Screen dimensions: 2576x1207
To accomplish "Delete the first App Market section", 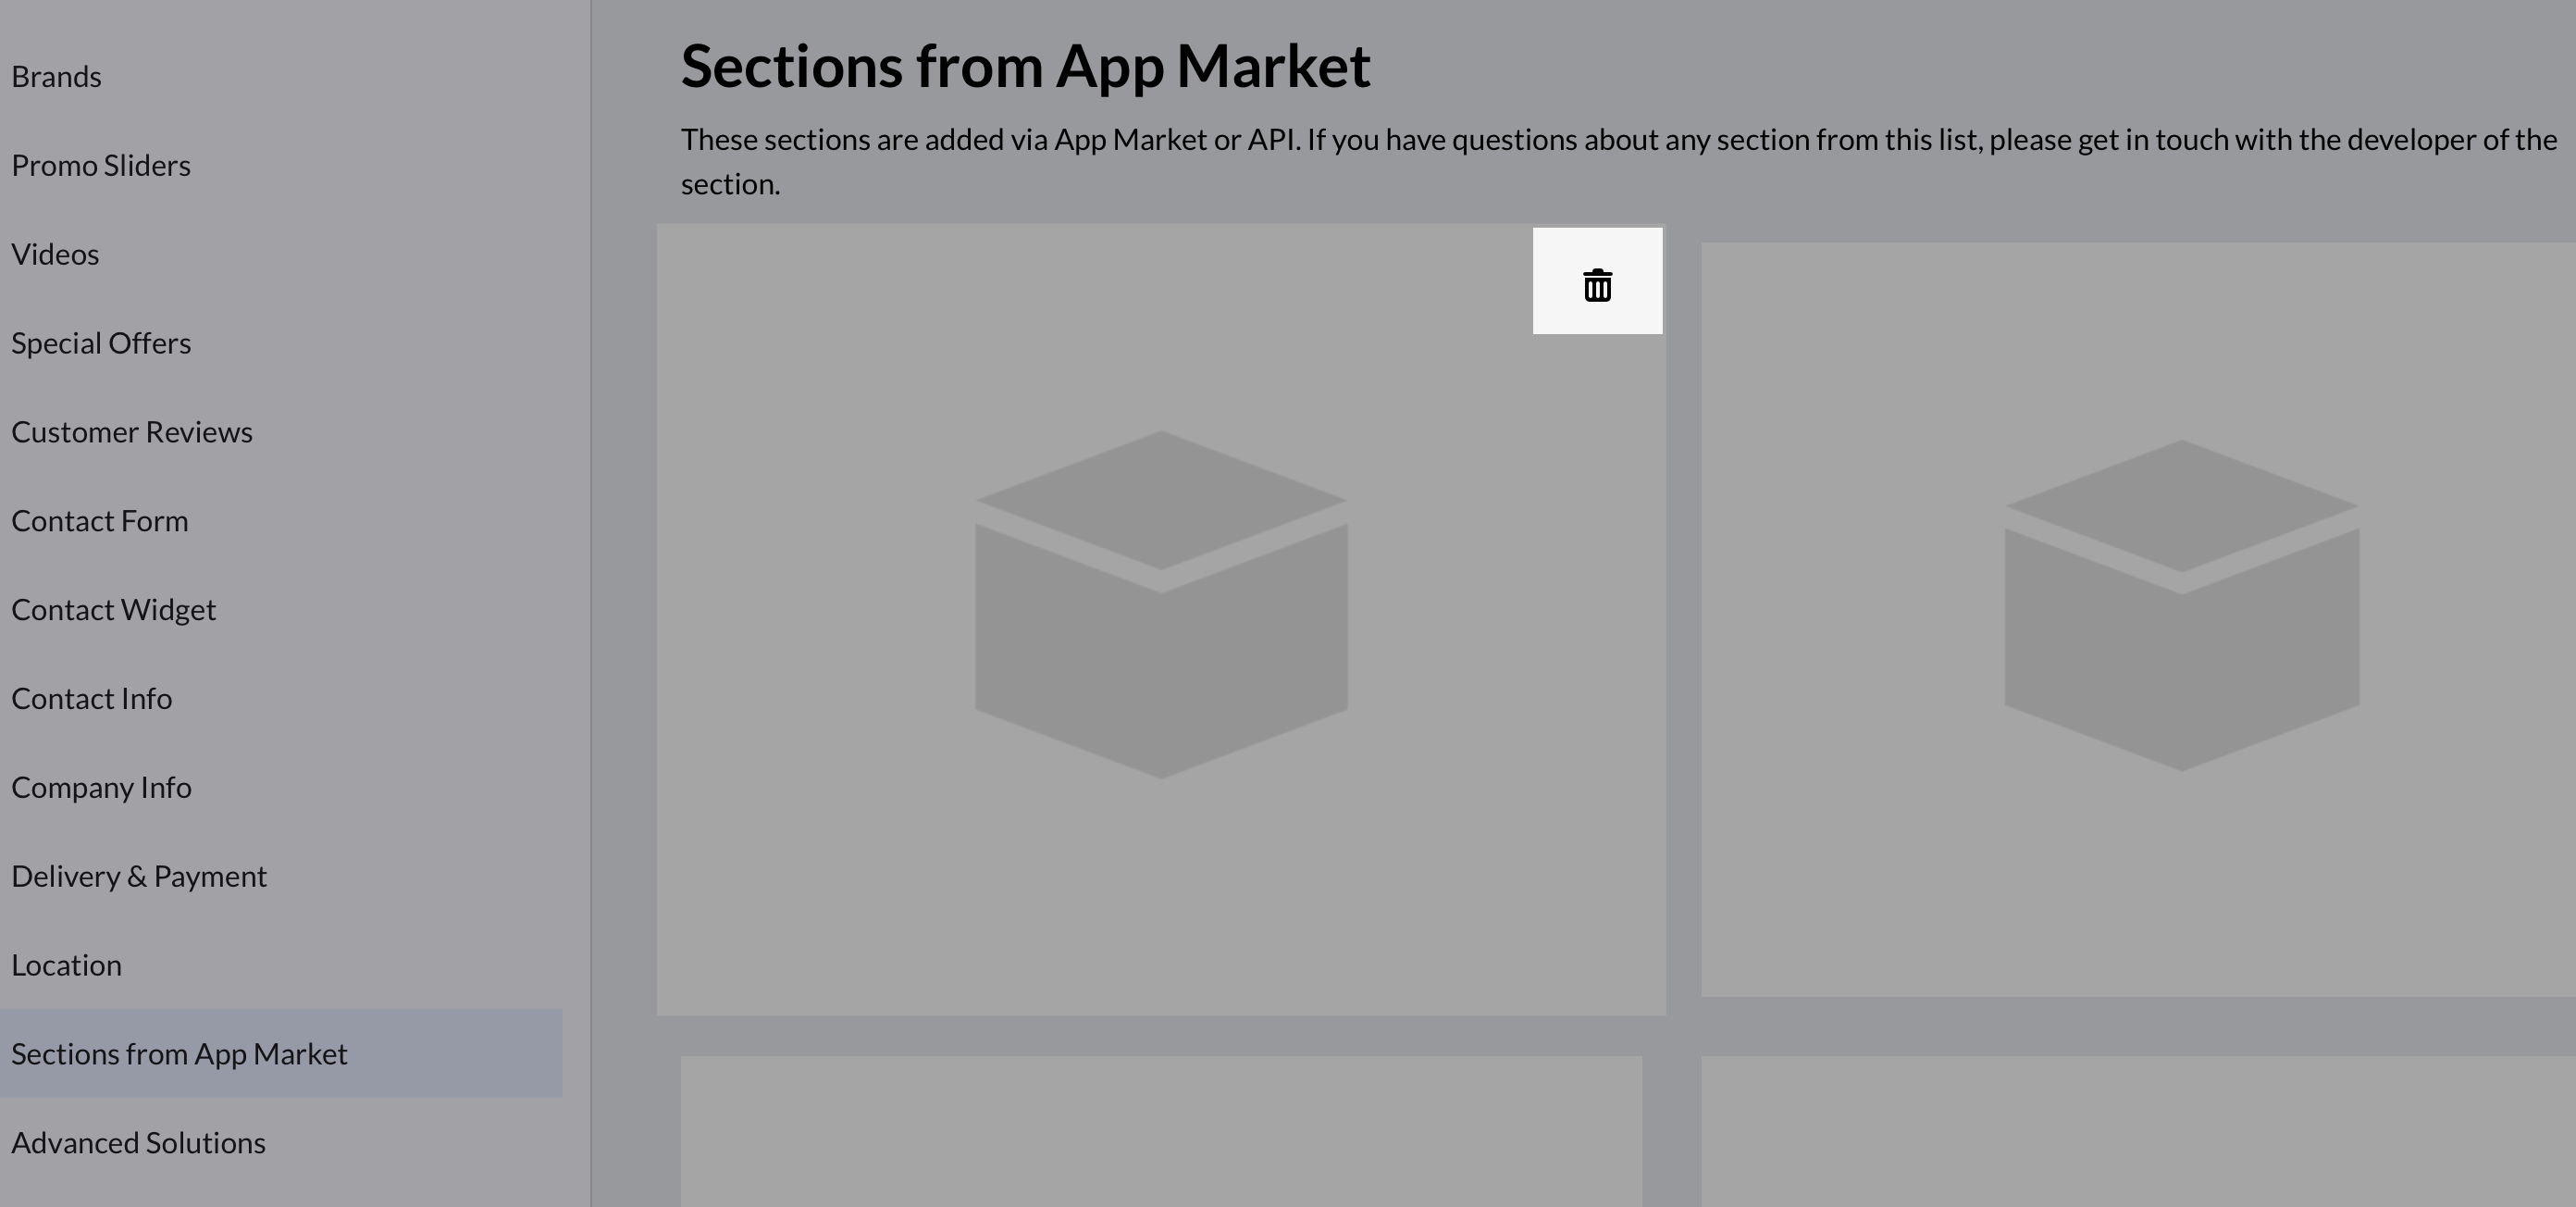I will tap(1597, 283).
